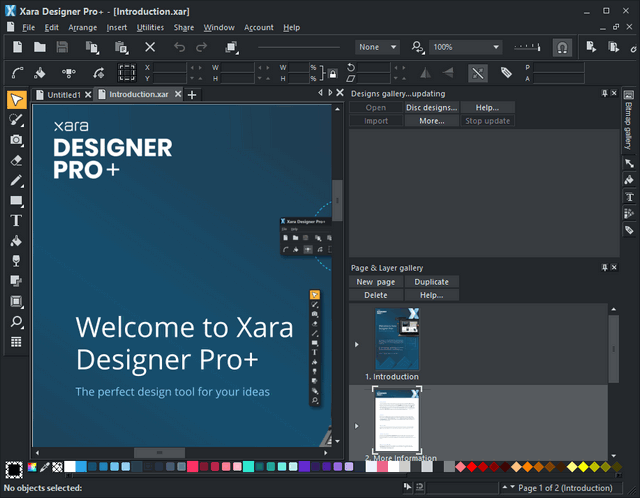Click the Disc designs... button
This screenshot has height=498, width=640.
[x=431, y=107]
